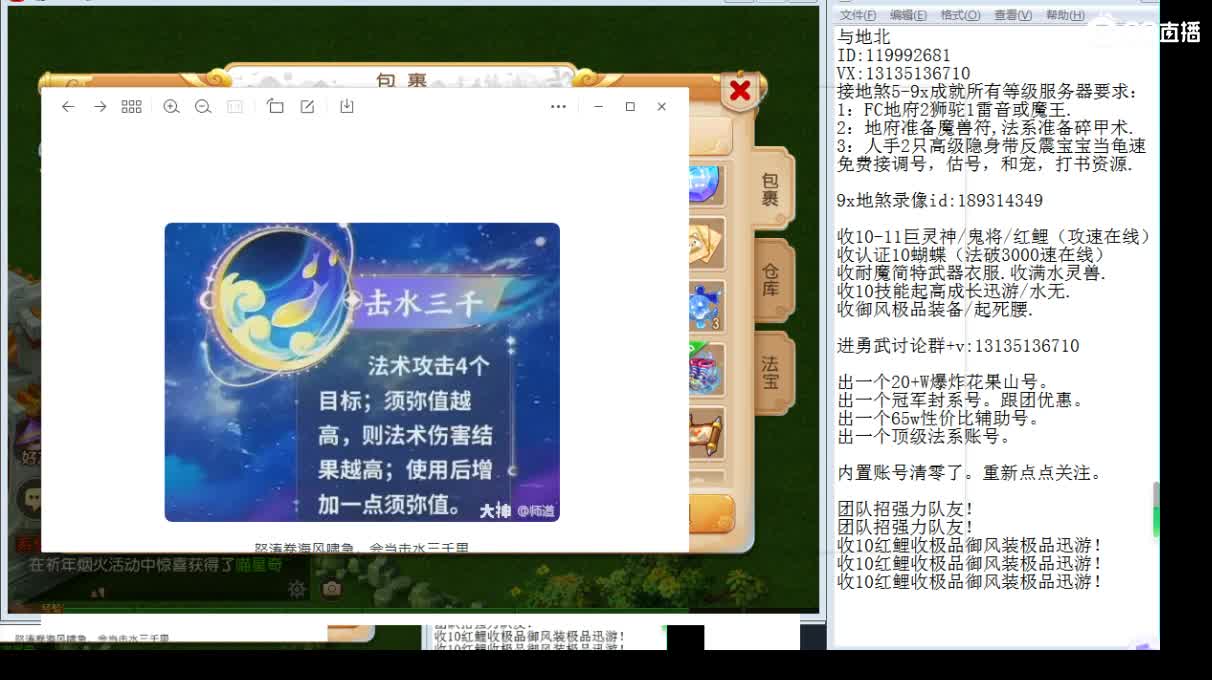Close the game inventory panel with red X
The width and height of the screenshot is (1212, 680).
point(740,91)
